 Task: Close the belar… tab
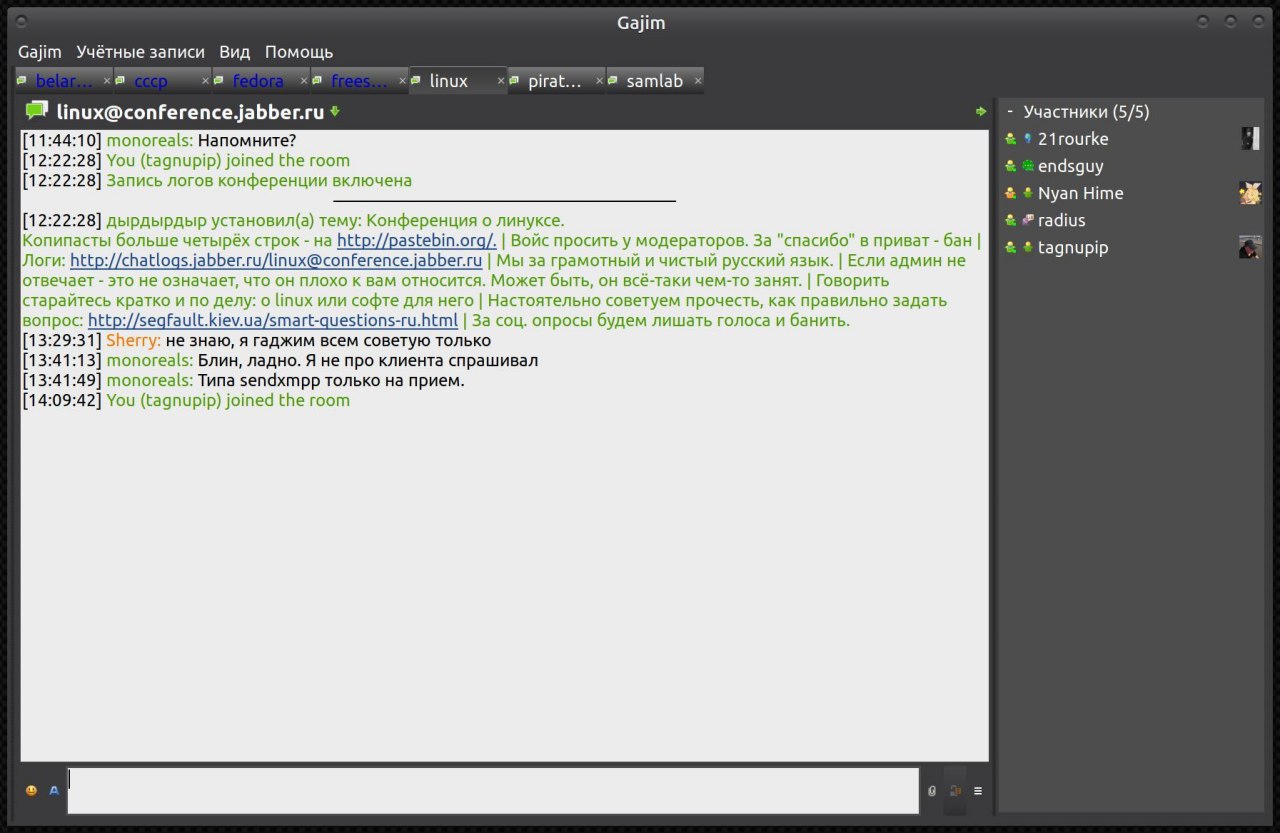(x=107, y=81)
